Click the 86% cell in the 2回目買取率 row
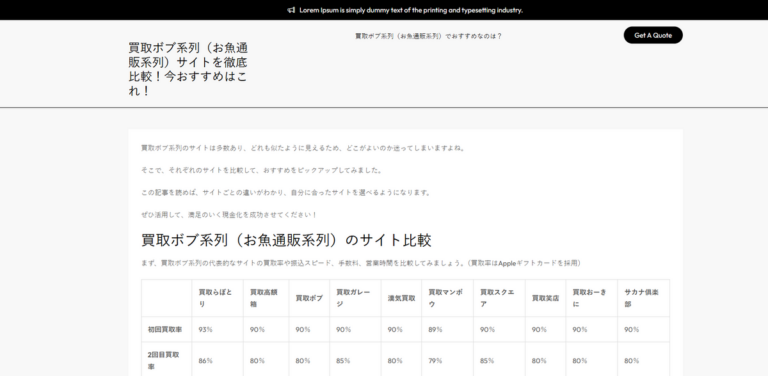Viewport: 768px width, 376px height. 217,360
